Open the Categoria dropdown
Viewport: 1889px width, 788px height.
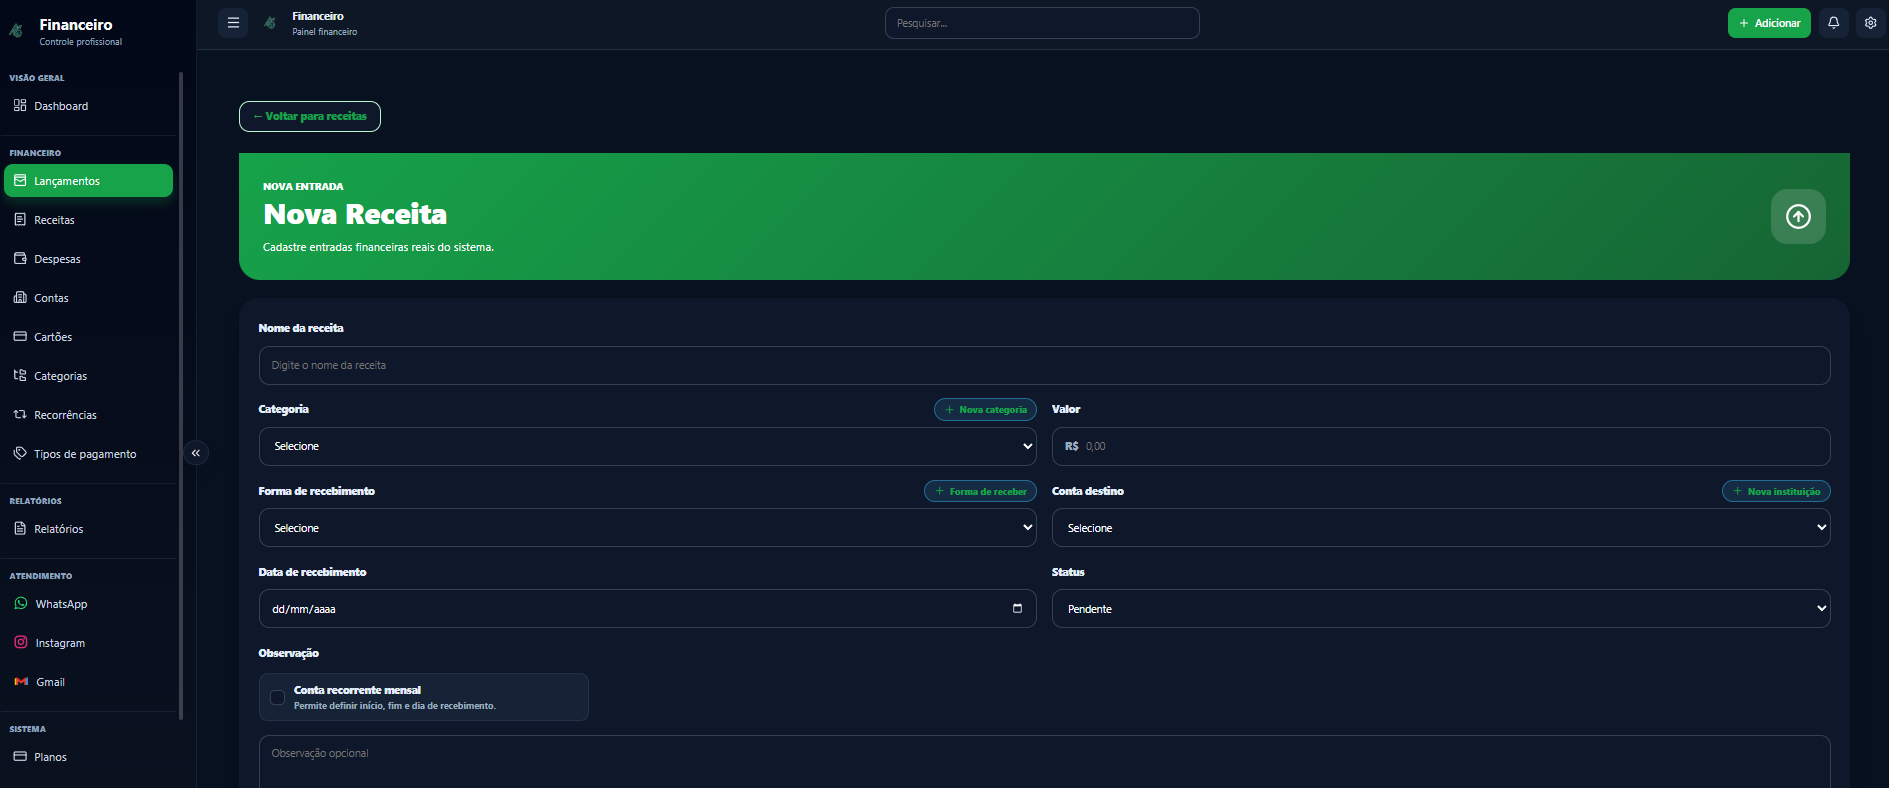(648, 446)
